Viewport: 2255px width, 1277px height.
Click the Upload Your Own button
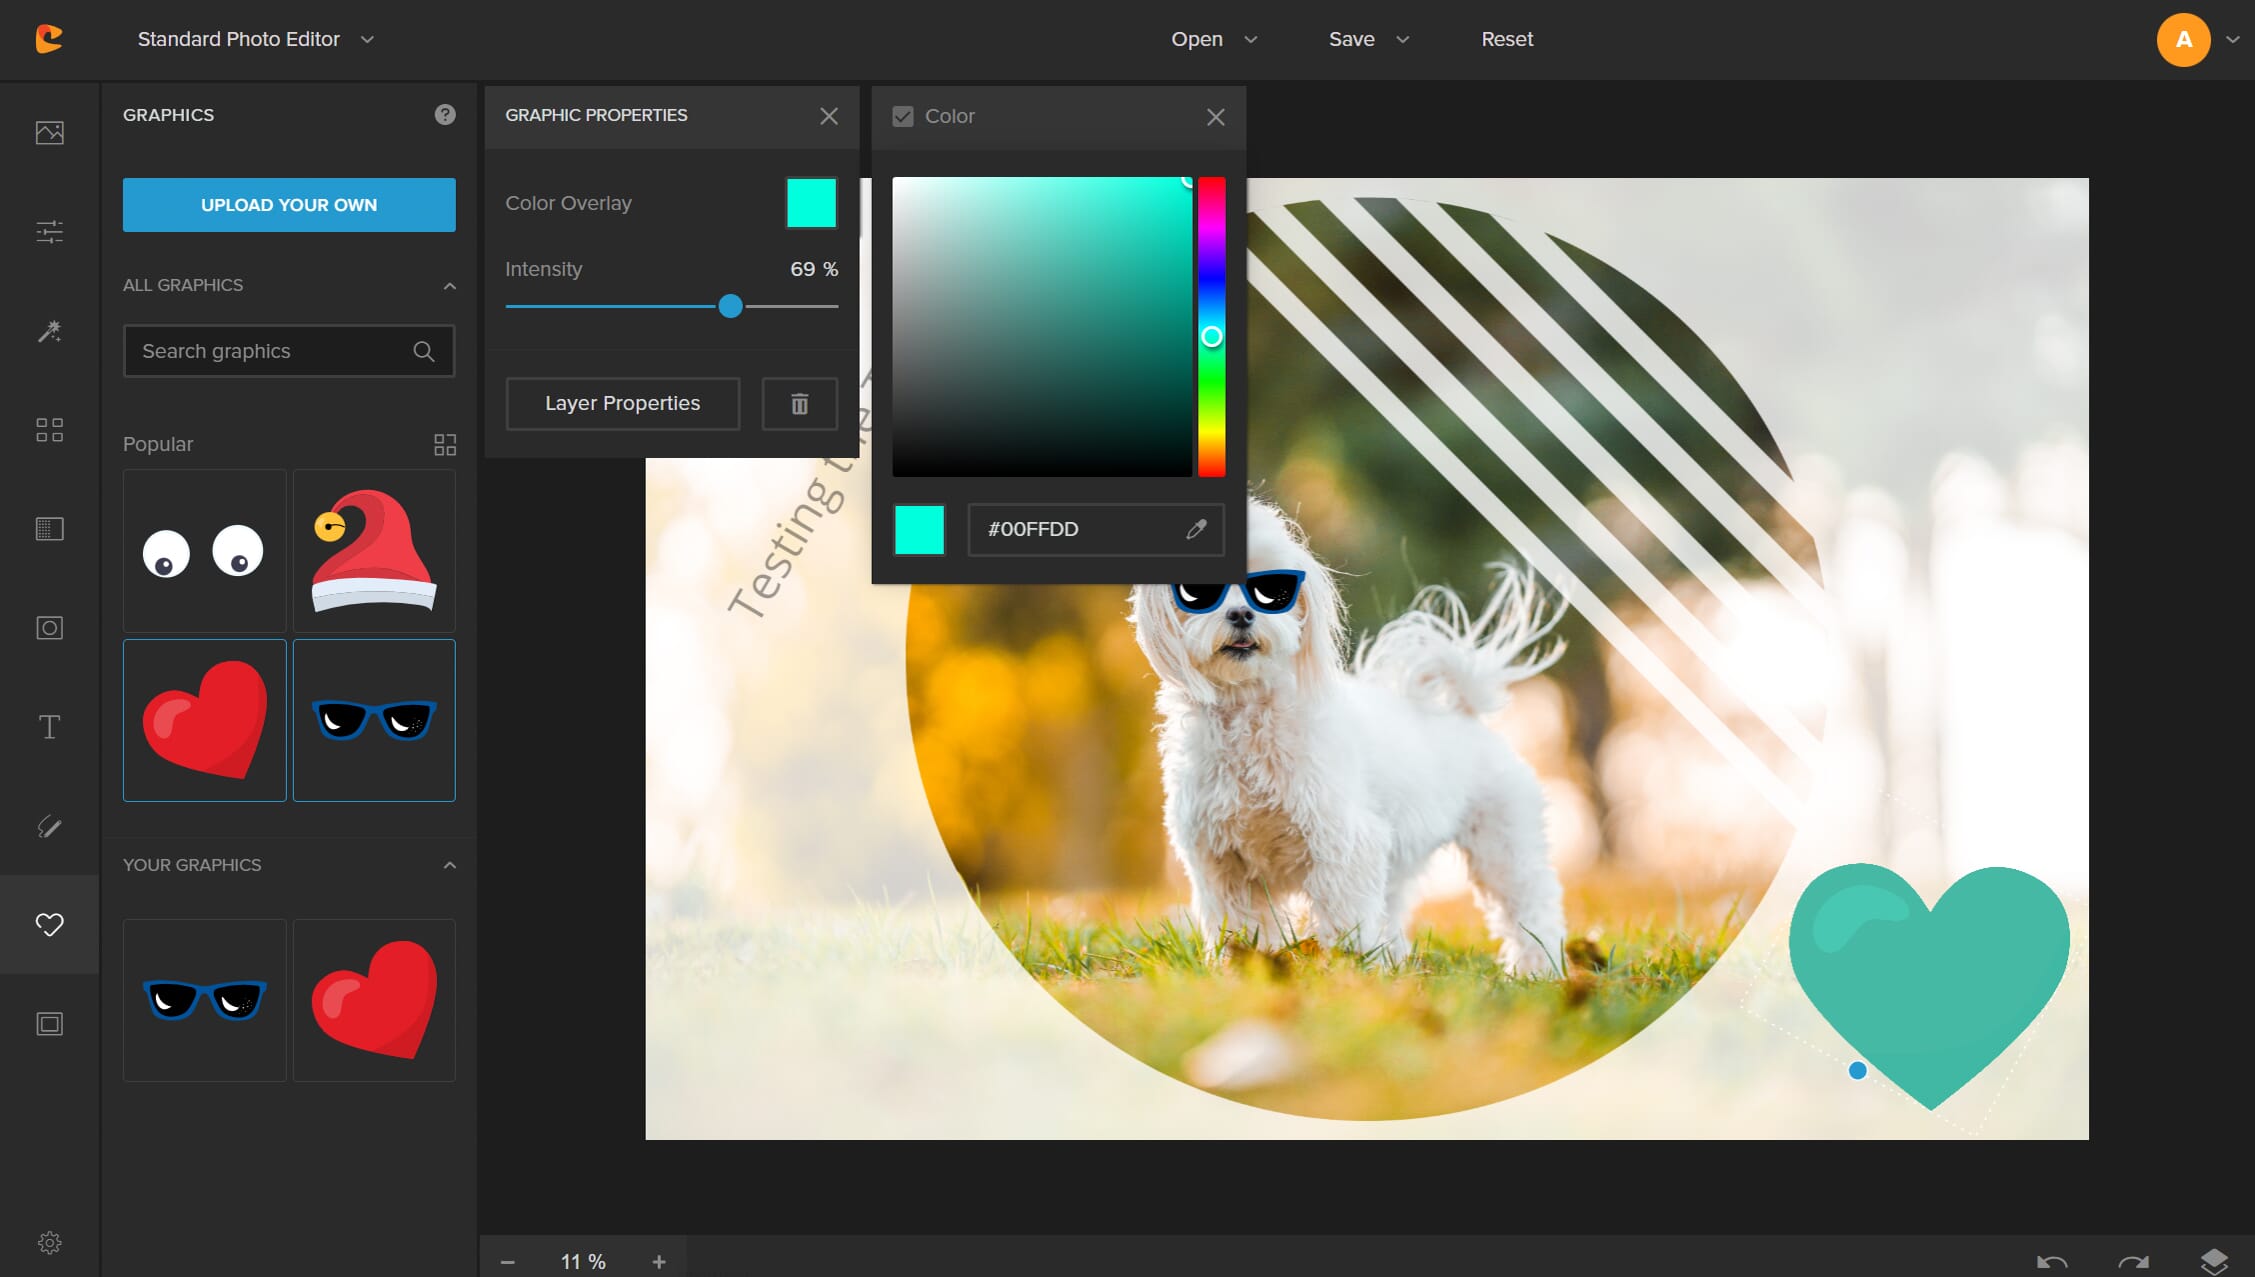[289, 205]
